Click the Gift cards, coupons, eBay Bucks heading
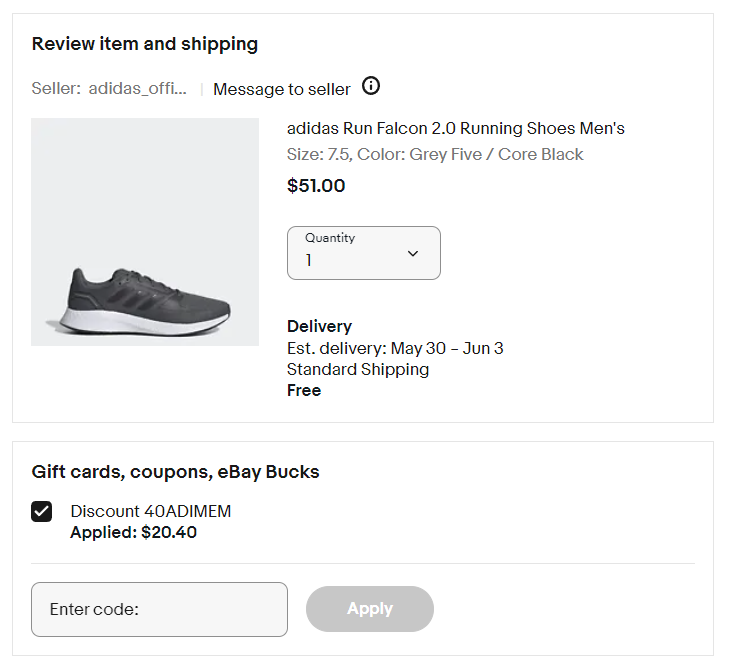This screenshot has height=672, width=729. coord(175,472)
